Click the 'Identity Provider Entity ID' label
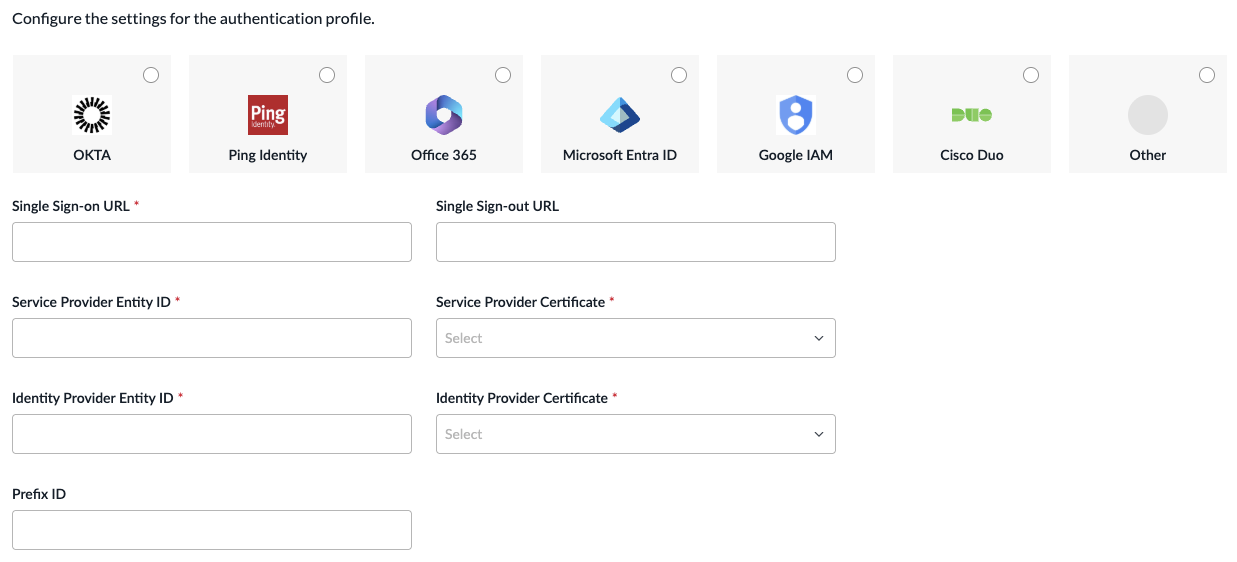Image resolution: width=1237 pixels, height=562 pixels. [x=93, y=398]
